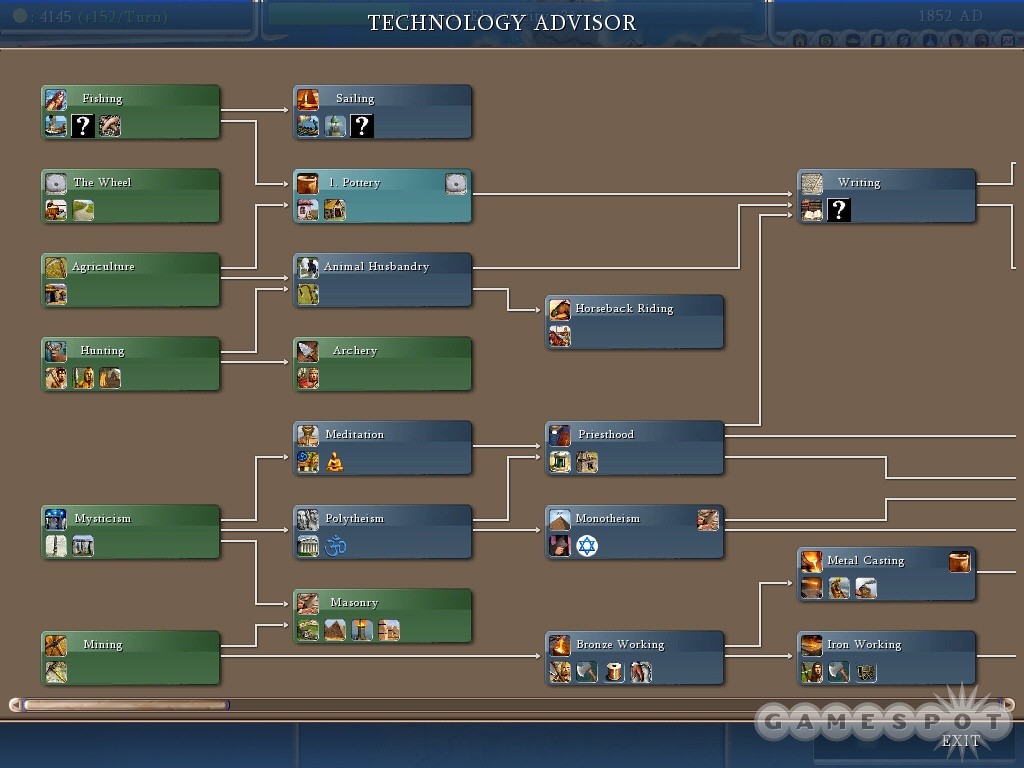The height and width of the screenshot is (768, 1024).
Task: Click the Meditation label text
Action: pyautogui.click(x=355, y=434)
